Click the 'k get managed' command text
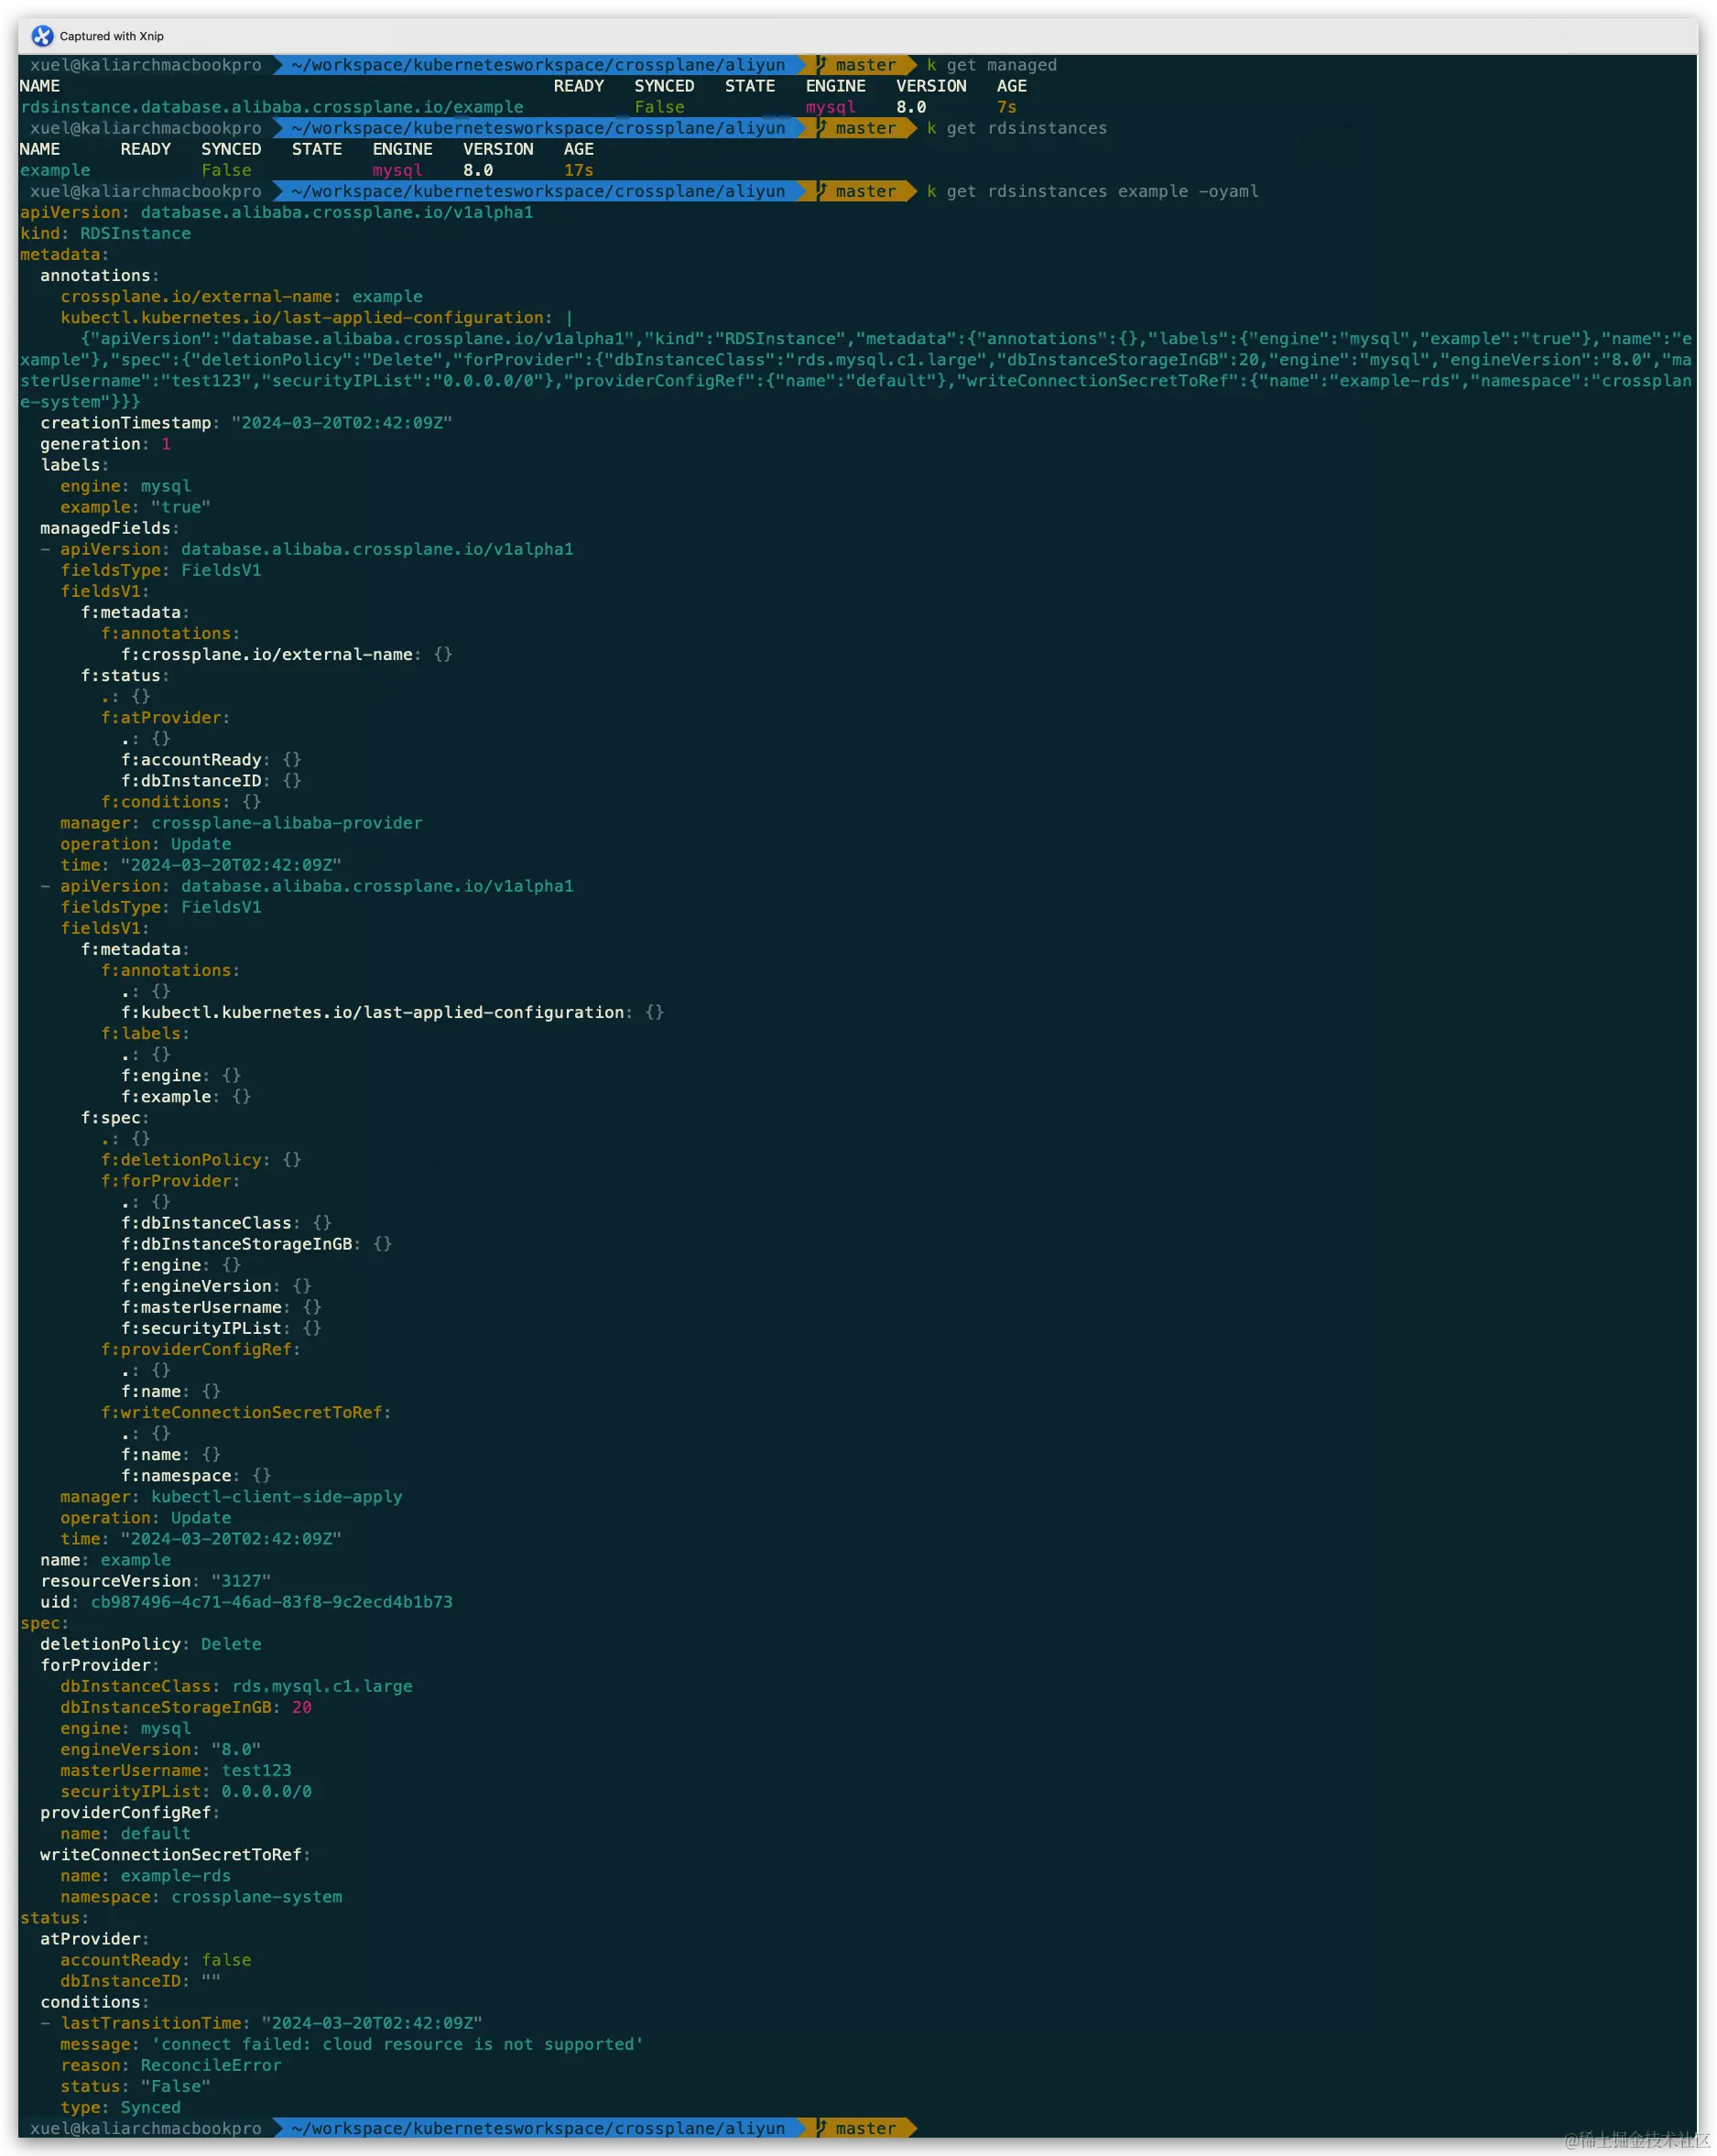 click(x=991, y=65)
